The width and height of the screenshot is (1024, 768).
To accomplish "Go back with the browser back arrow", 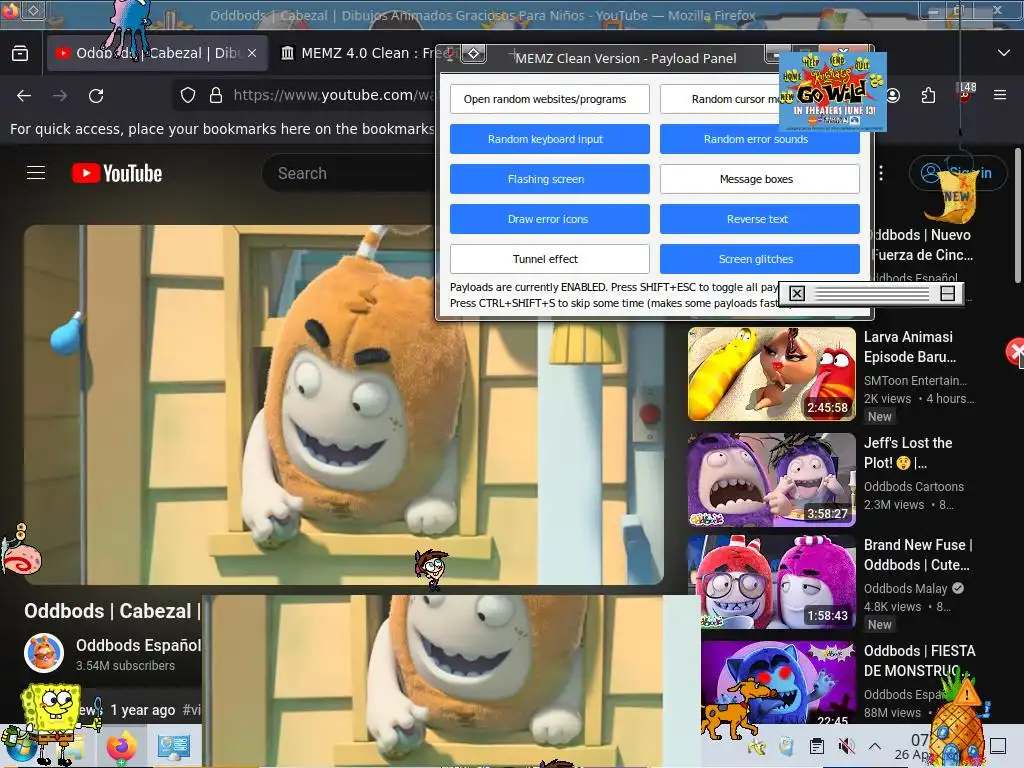I will coord(24,95).
